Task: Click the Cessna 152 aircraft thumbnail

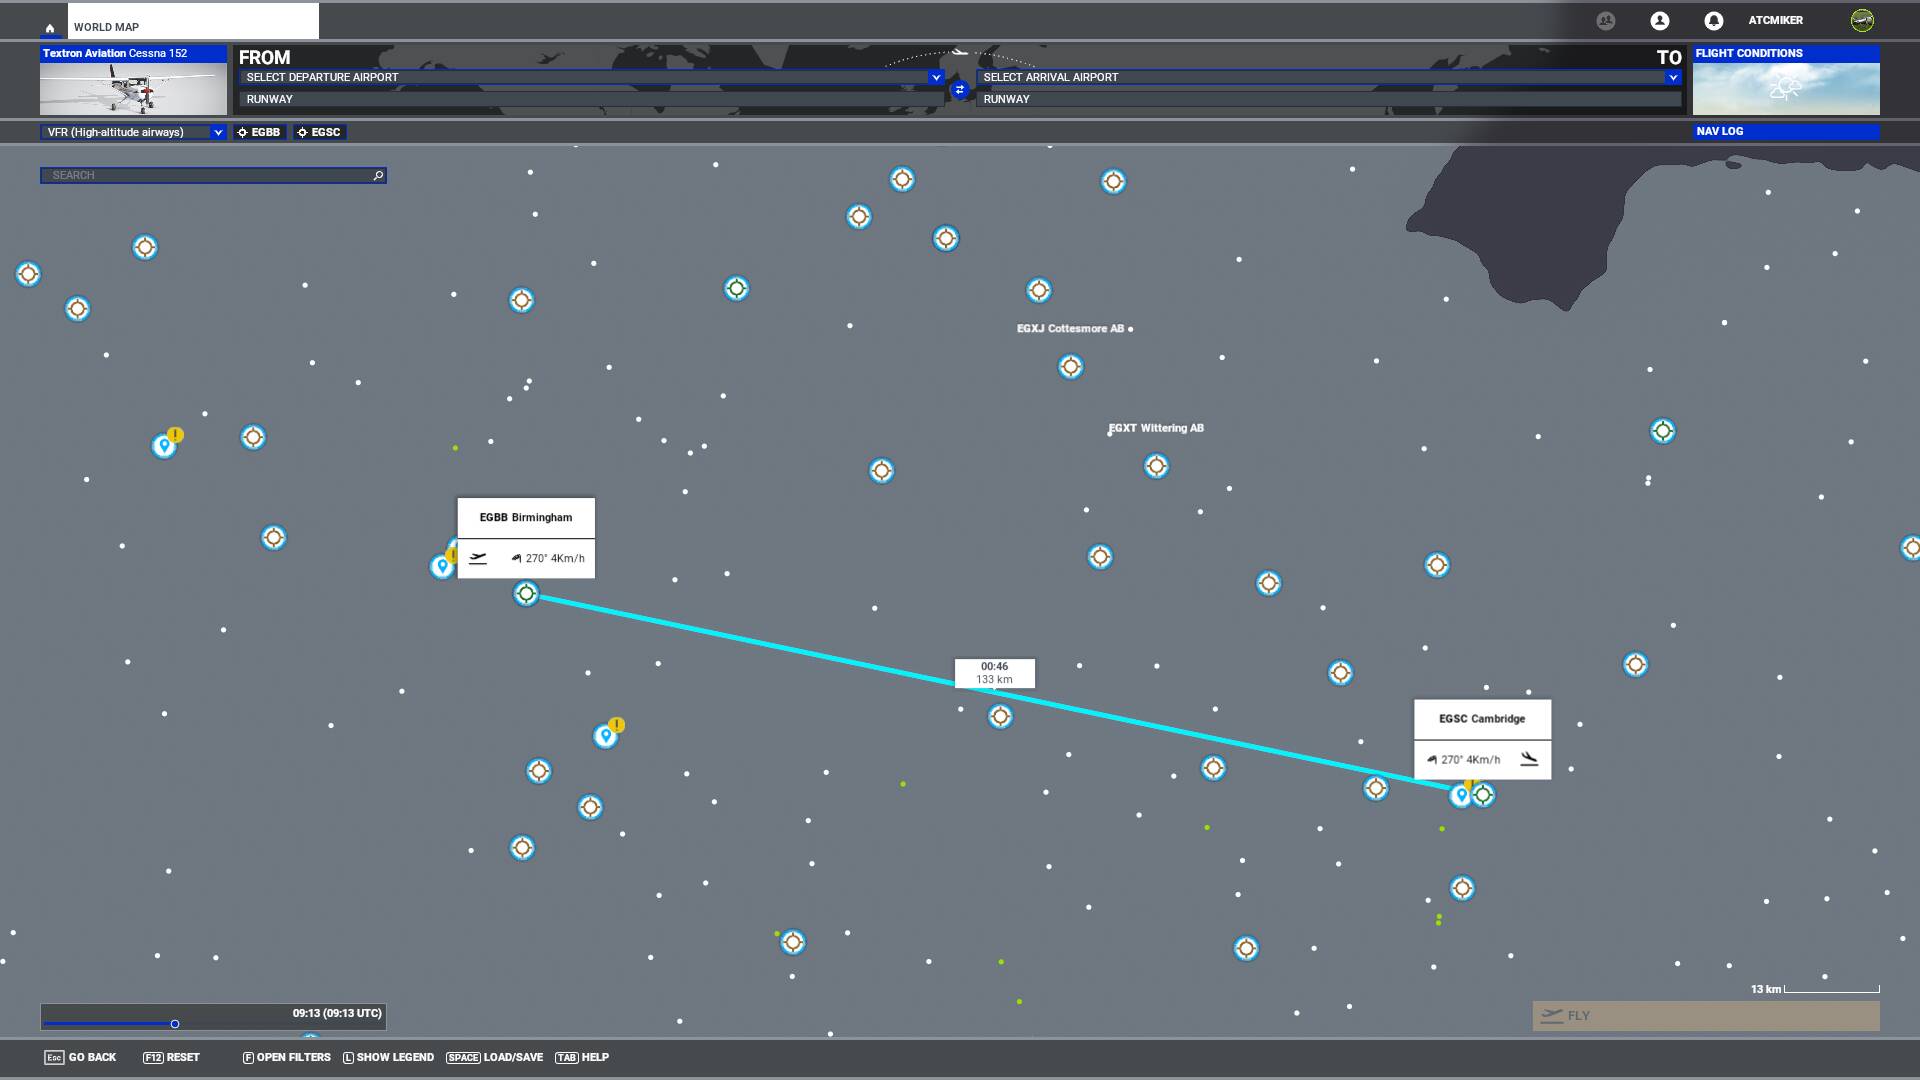Action: tap(133, 88)
